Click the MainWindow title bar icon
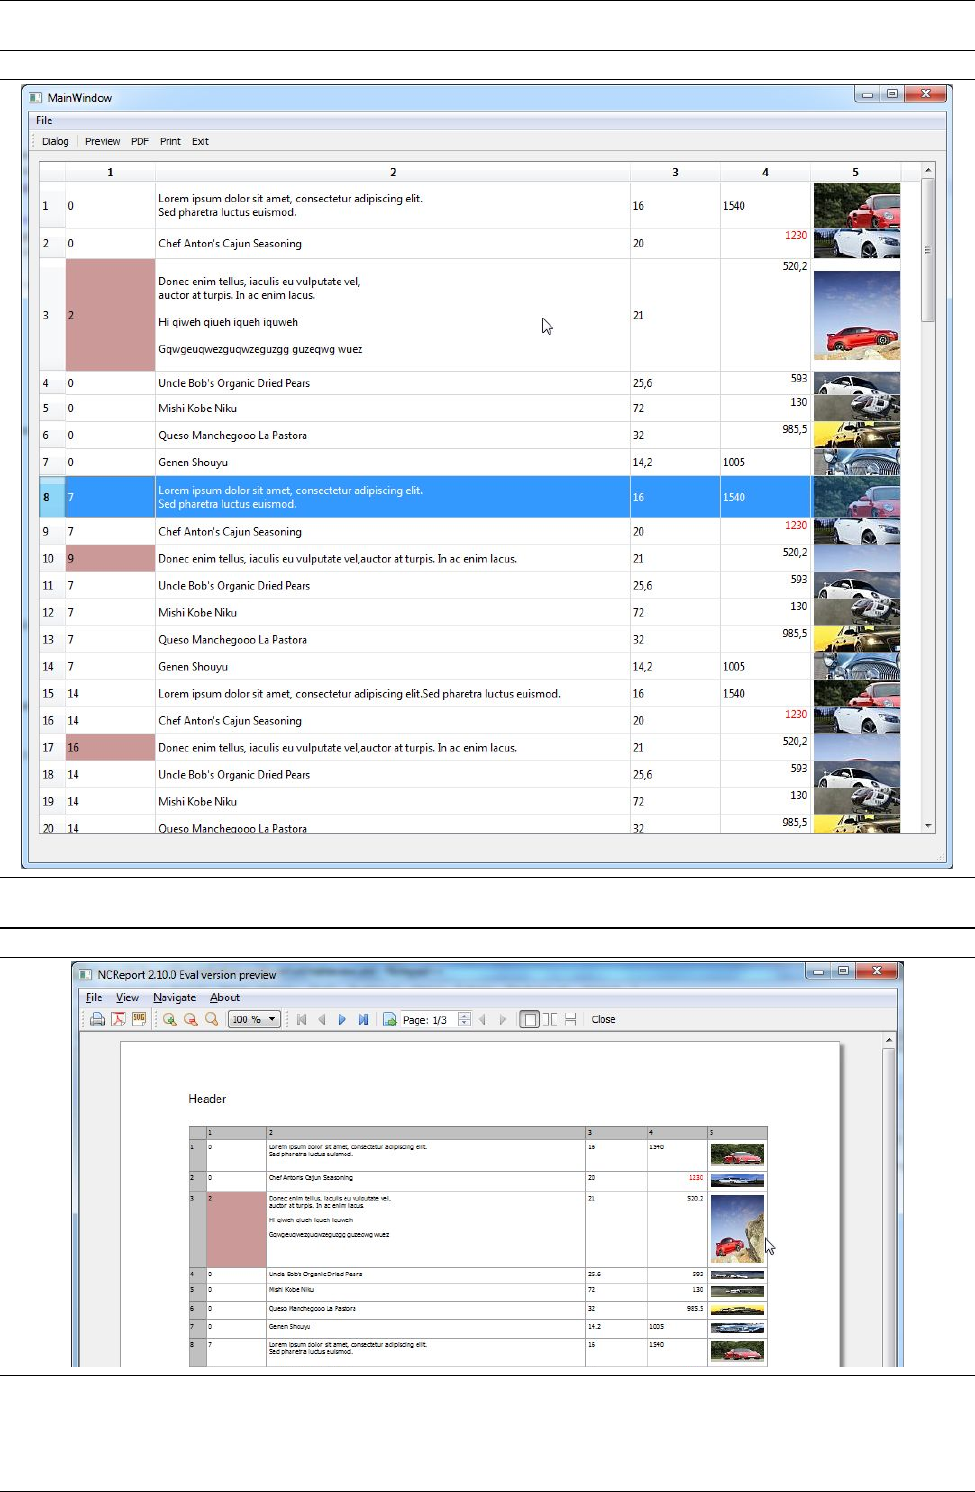Viewport: 975px width, 1492px height. coord(36,98)
